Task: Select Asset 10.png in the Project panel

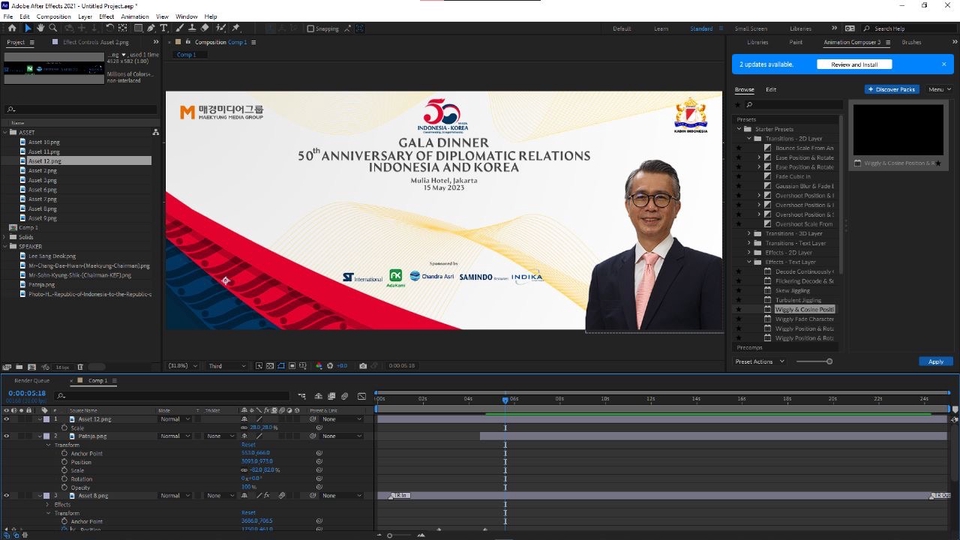Action: (43, 142)
